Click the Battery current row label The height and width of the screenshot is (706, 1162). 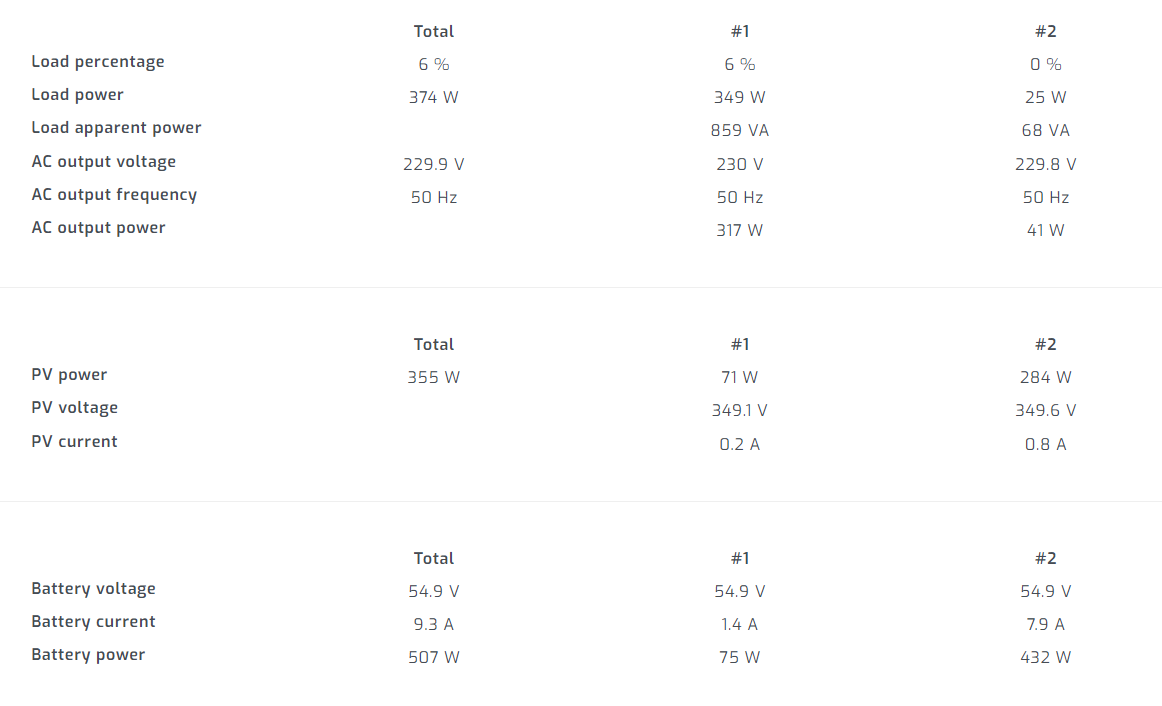point(93,622)
